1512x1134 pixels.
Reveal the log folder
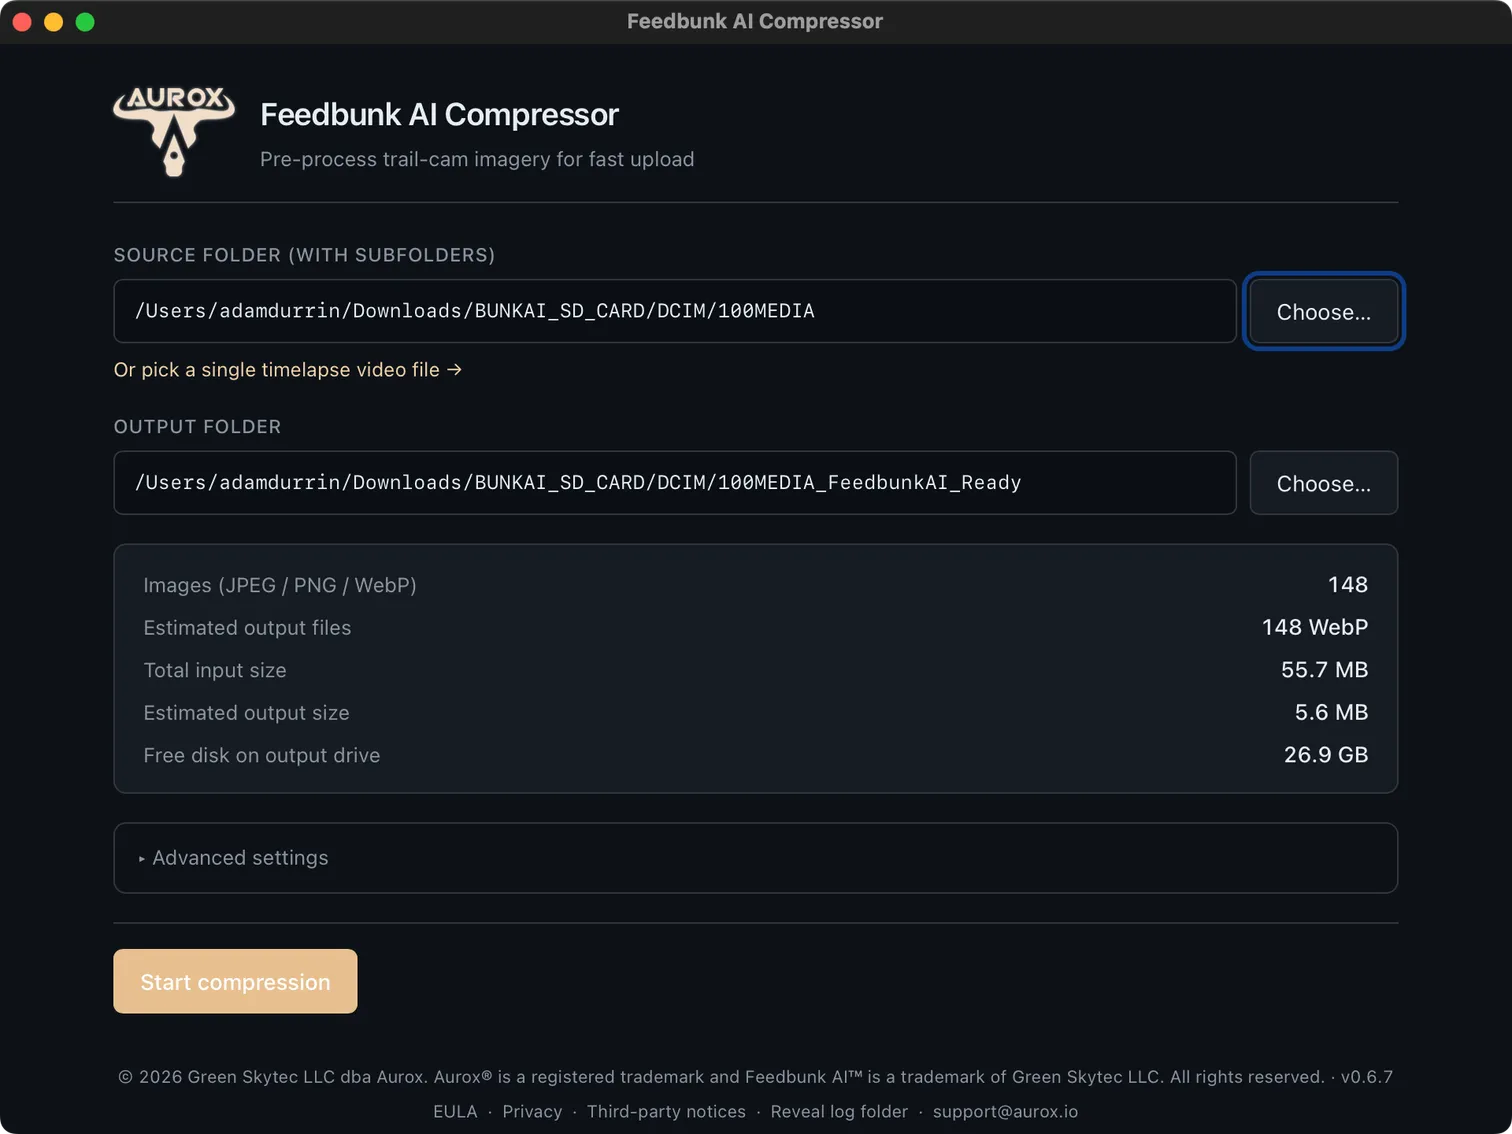839,1111
